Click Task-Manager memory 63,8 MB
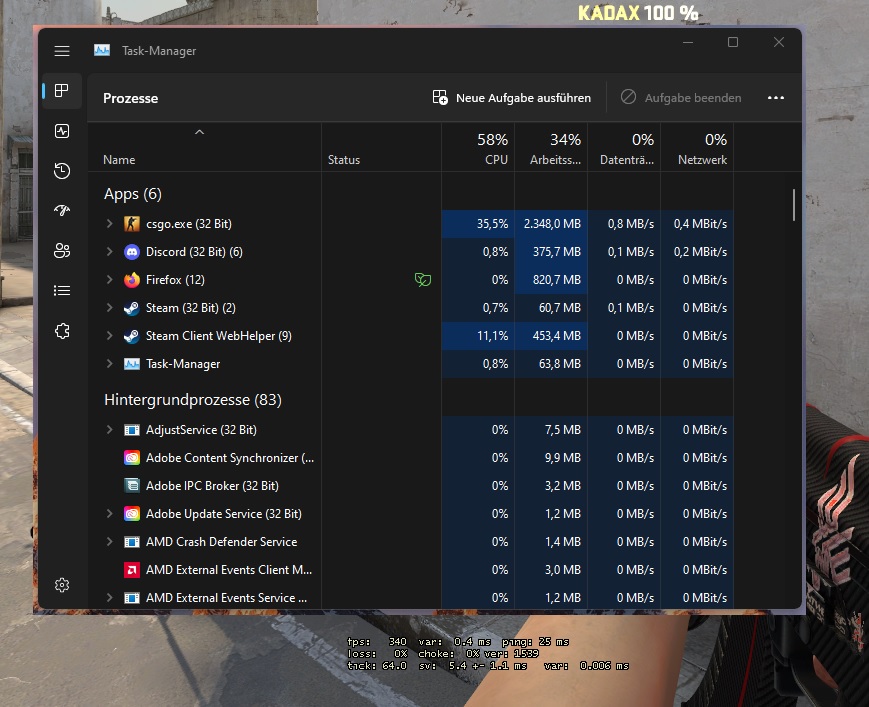This screenshot has width=869, height=707. [560, 364]
